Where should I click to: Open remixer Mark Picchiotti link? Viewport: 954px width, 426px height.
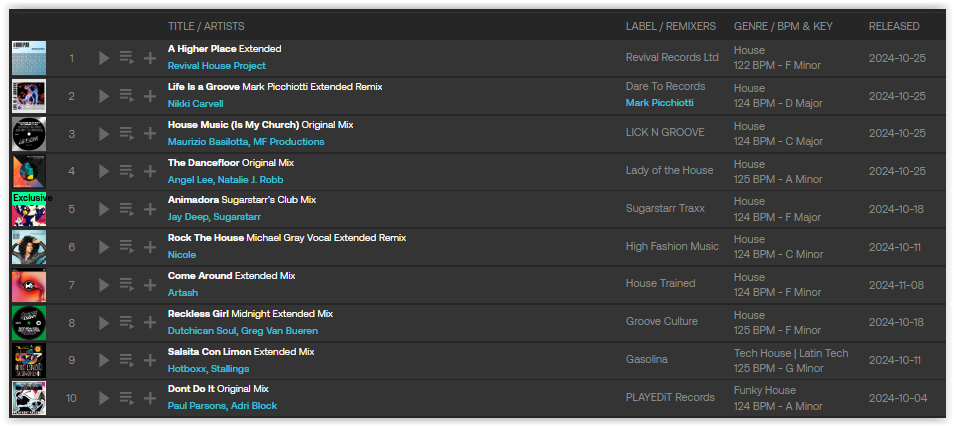660,103
